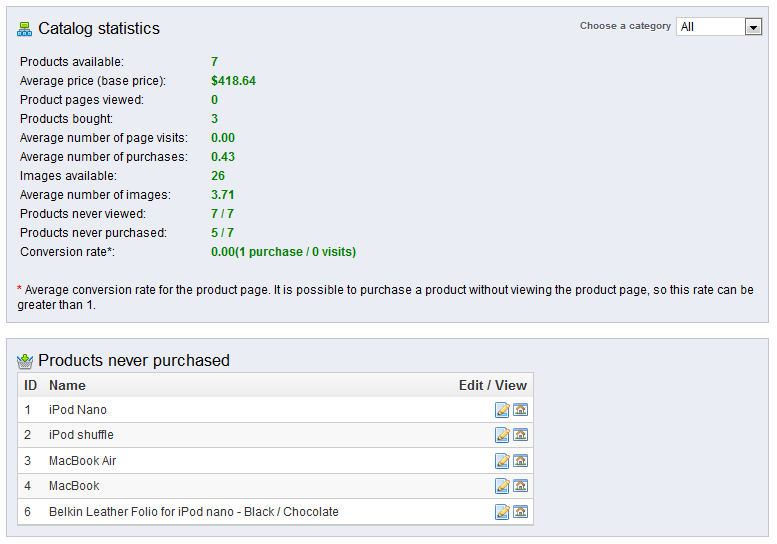Screen dimensions: 777x544
Task: Select the iPod Nano table row name
Action: point(78,410)
